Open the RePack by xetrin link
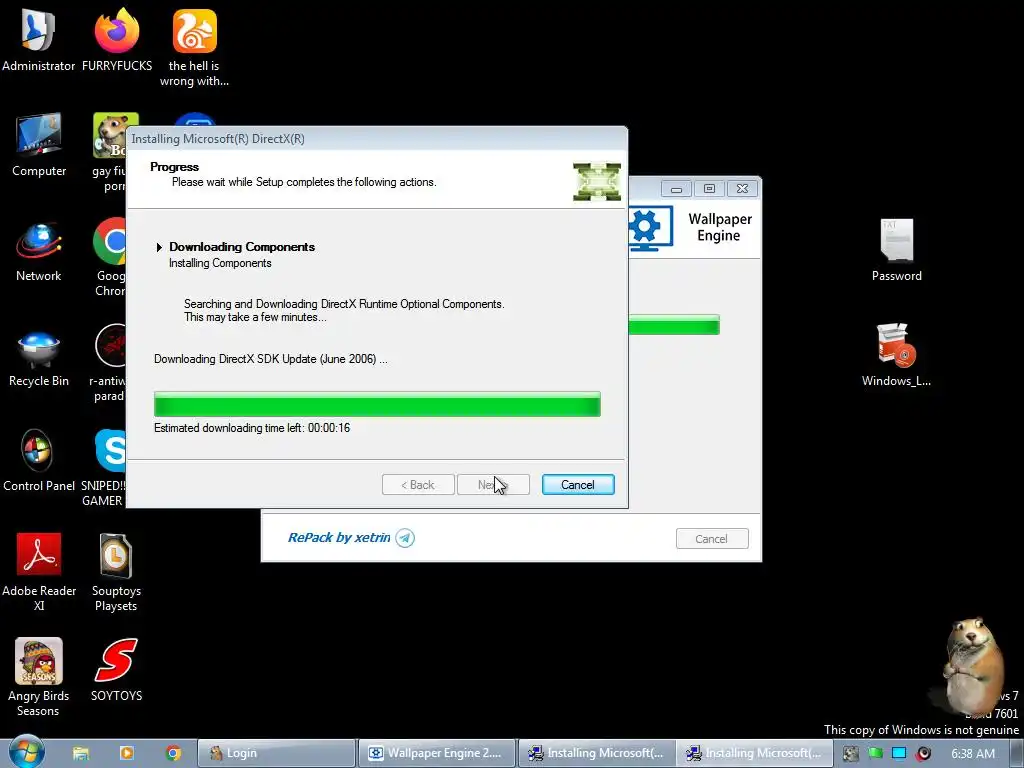 (339, 537)
